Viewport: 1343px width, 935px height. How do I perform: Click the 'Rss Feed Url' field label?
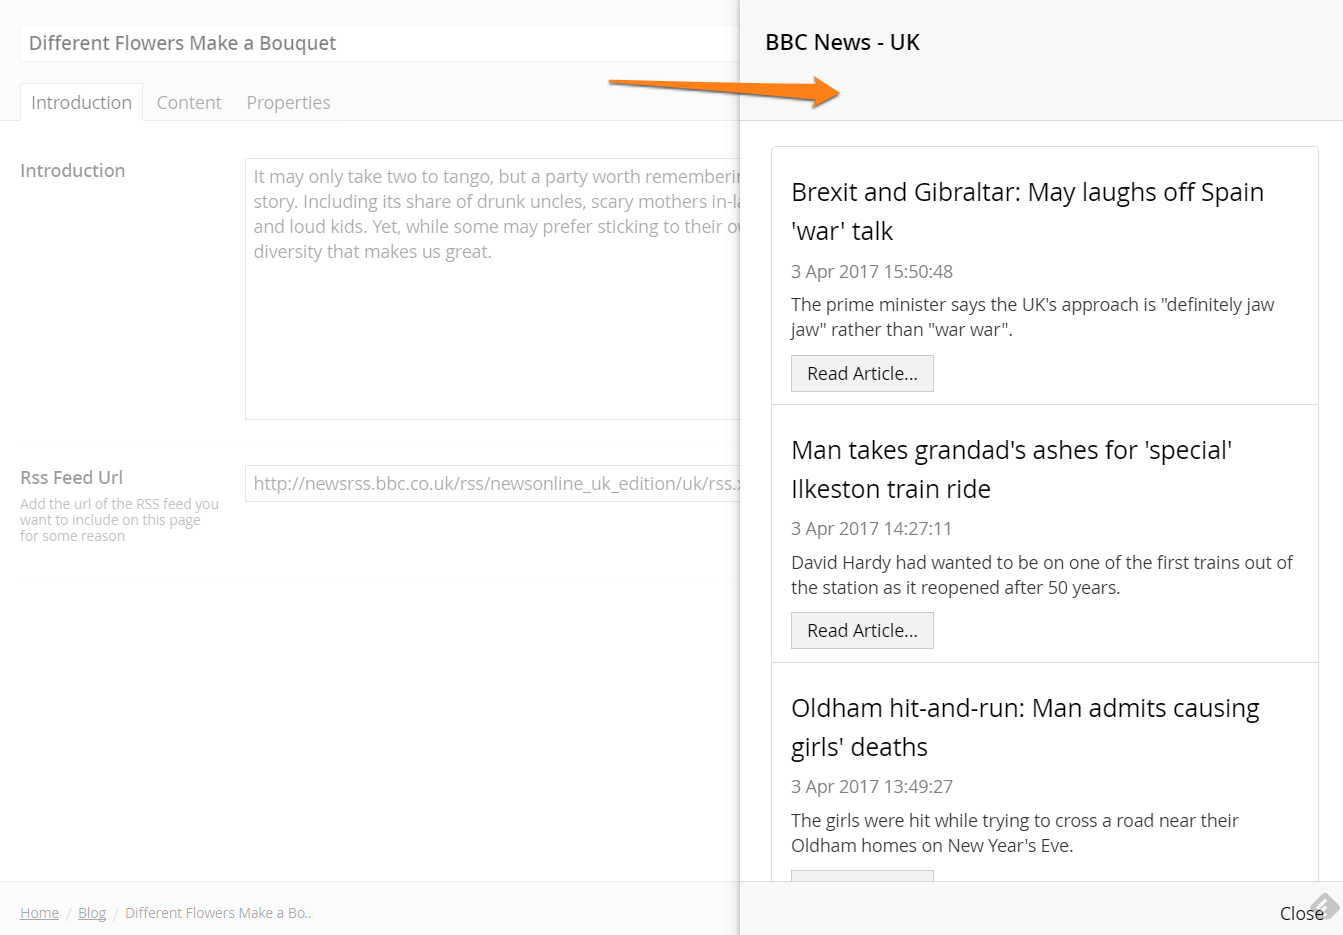pyautogui.click(x=71, y=477)
